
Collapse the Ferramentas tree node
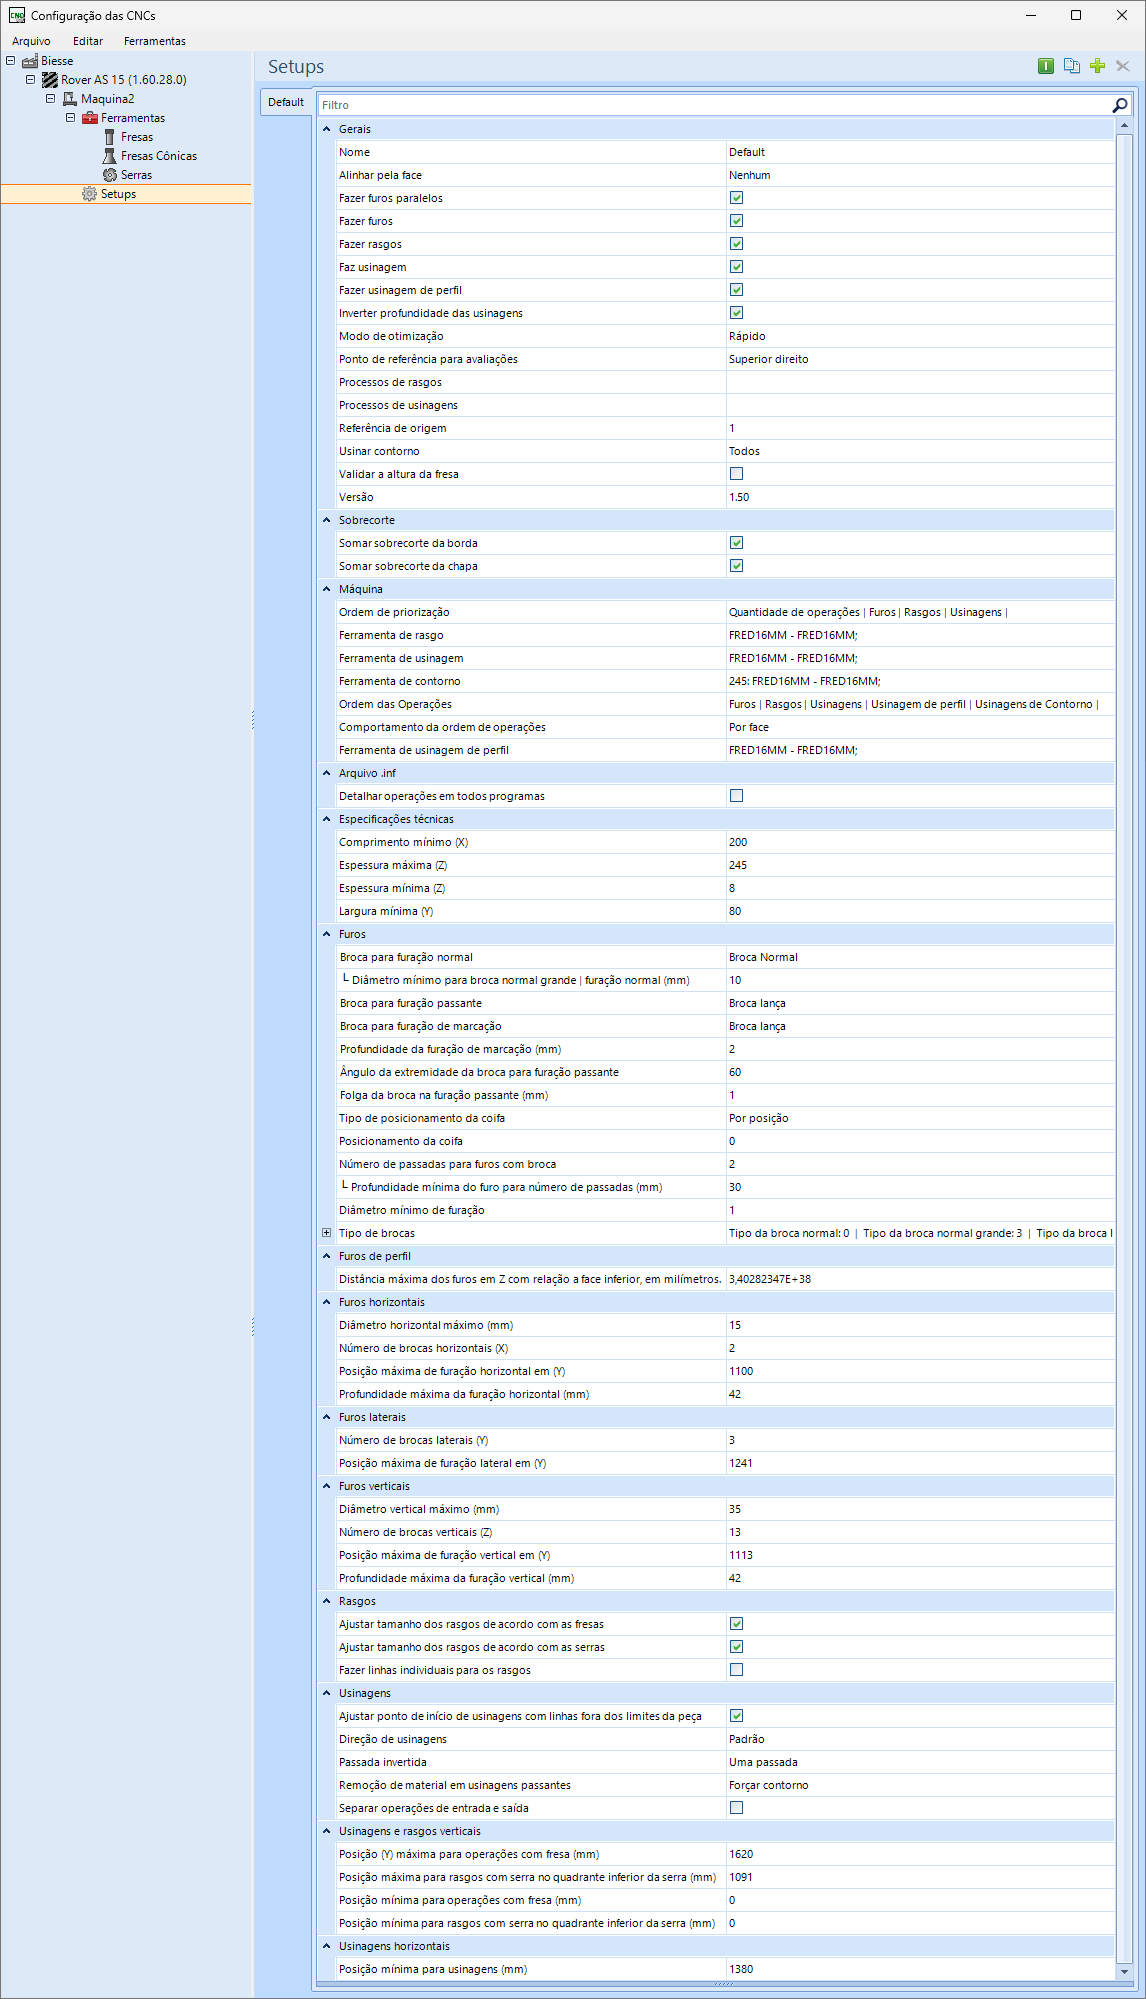point(70,117)
